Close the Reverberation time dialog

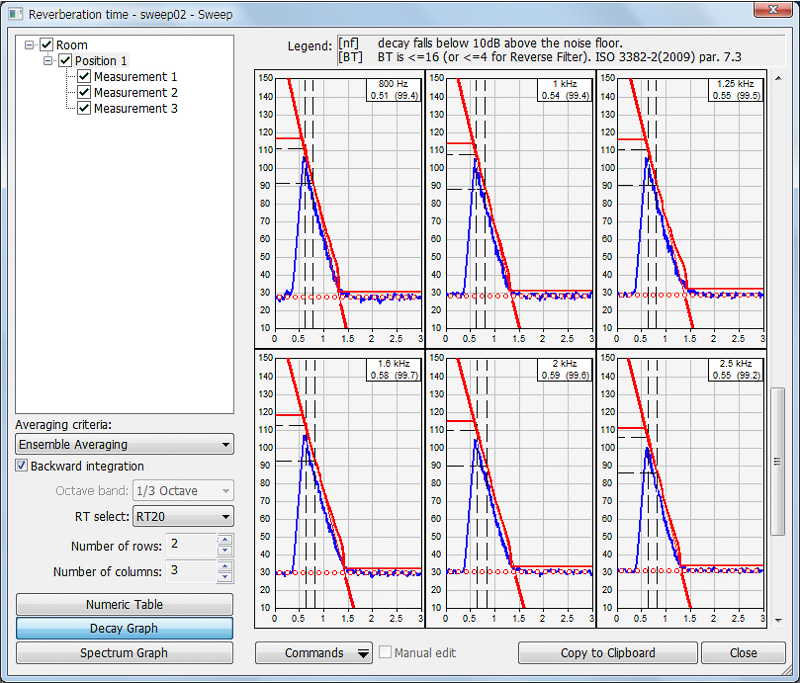tap(743, 653)
